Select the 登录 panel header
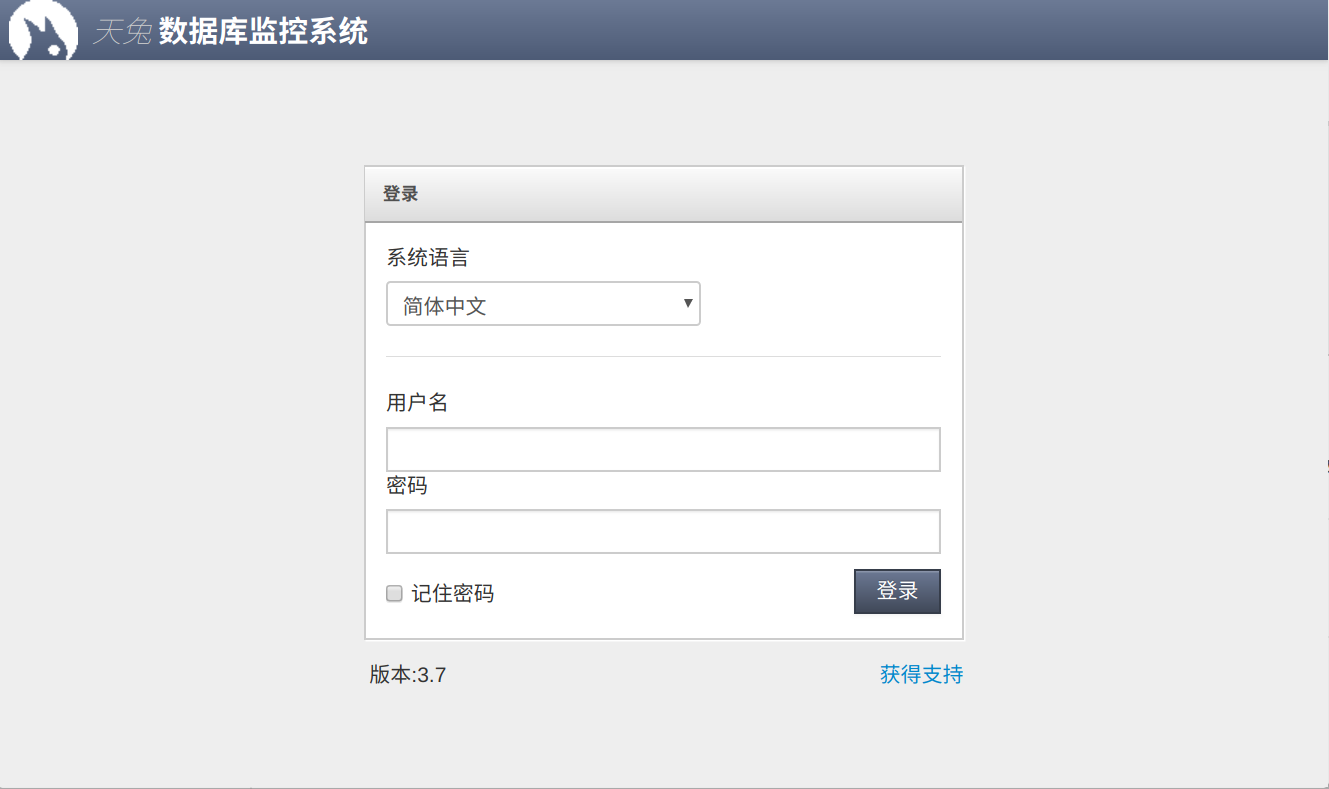 [401, 193]
